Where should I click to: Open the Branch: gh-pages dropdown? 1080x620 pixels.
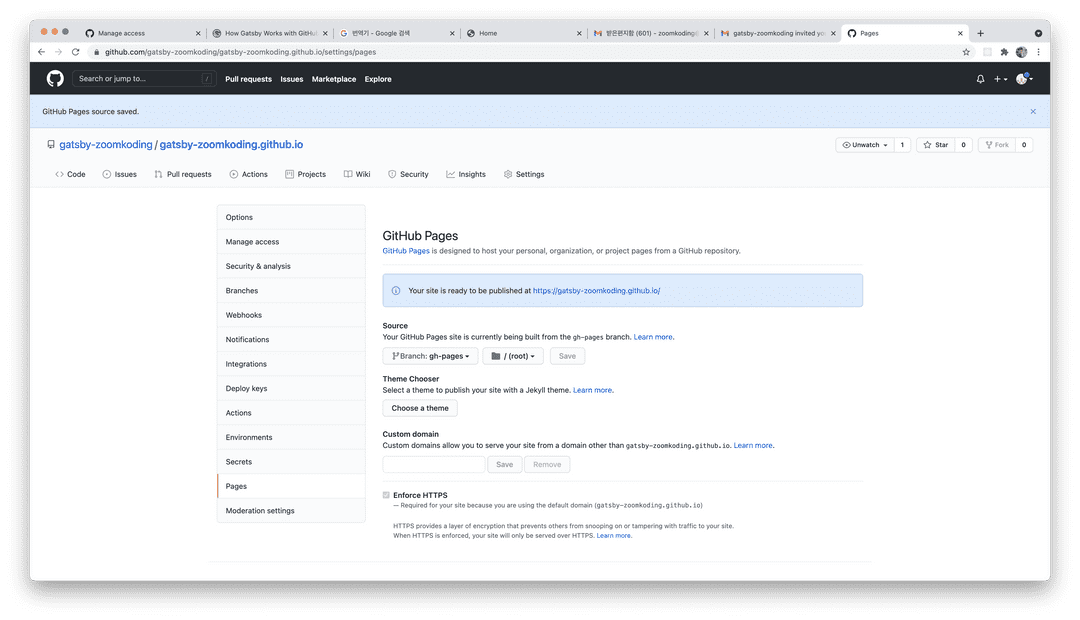pos(430,356)
